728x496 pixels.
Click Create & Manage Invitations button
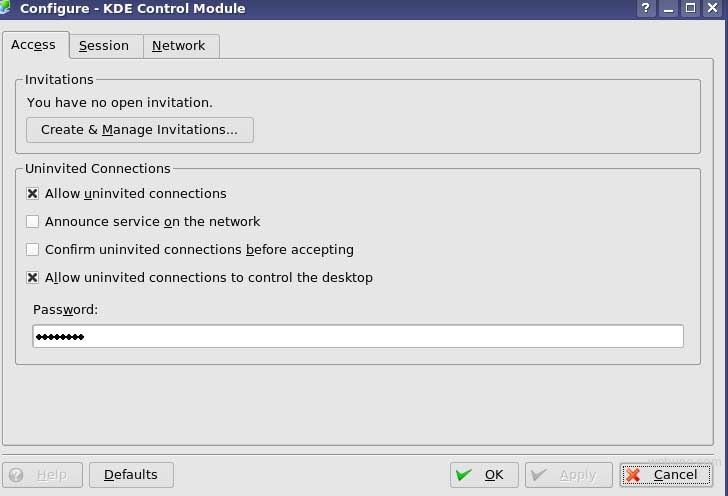click(x=140, y=130)
